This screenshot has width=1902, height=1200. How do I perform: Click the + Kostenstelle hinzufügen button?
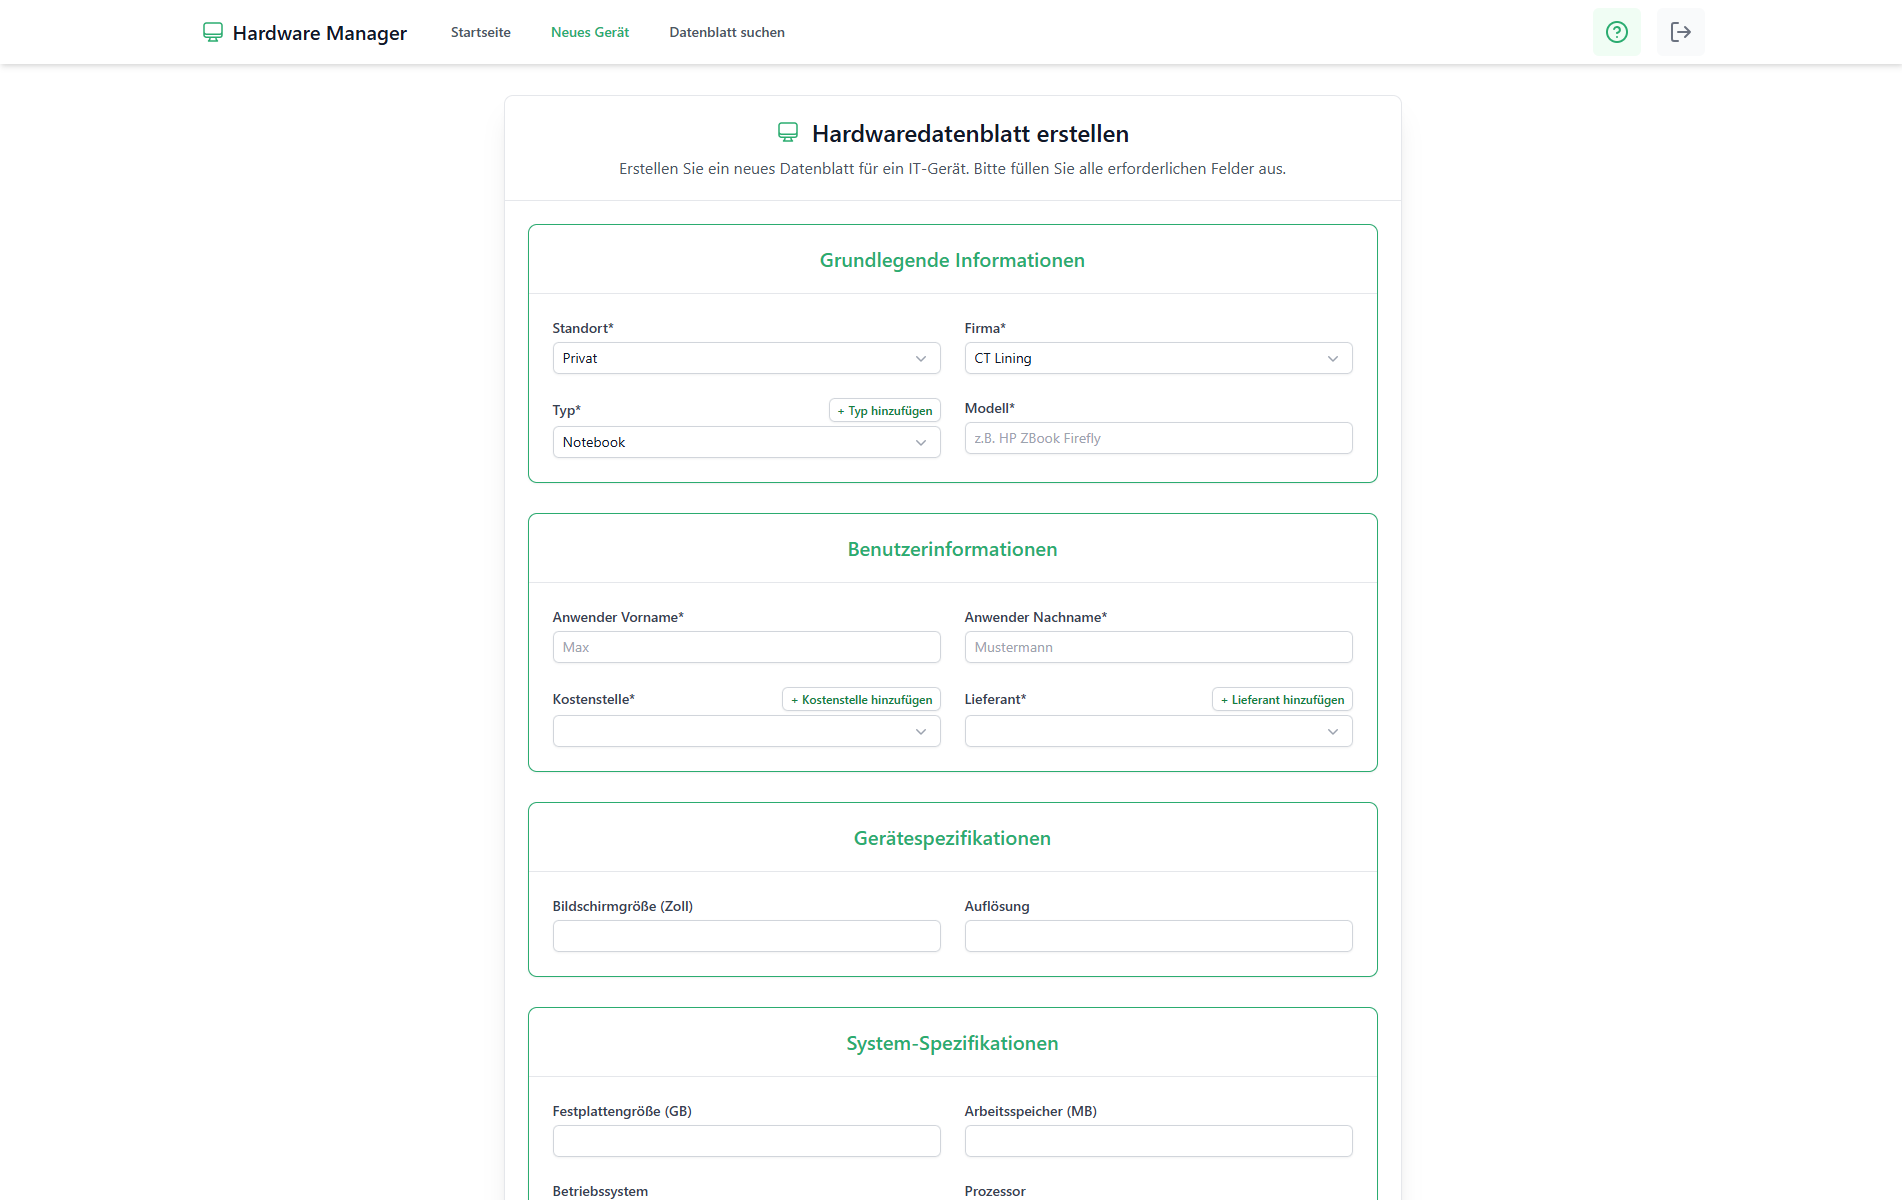pos(861,699)
